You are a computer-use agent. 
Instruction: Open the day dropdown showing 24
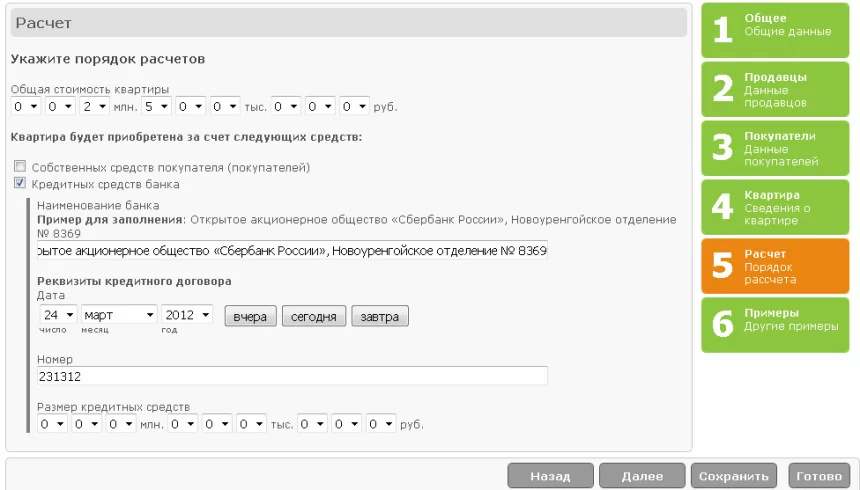(x=58, y=314)
